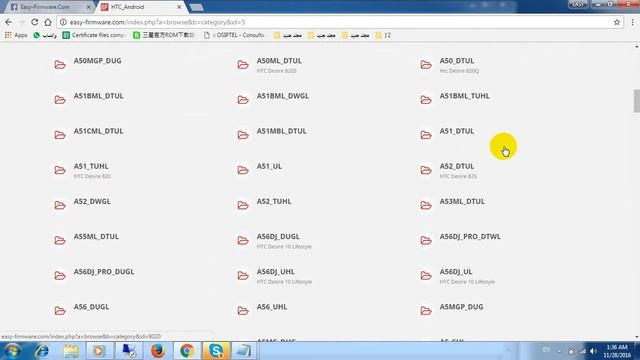The width and height of the screenshot is (640, 360).
Task: Open A56DJ_PRO_DTWL category link
Action: [x=470, y=236]
